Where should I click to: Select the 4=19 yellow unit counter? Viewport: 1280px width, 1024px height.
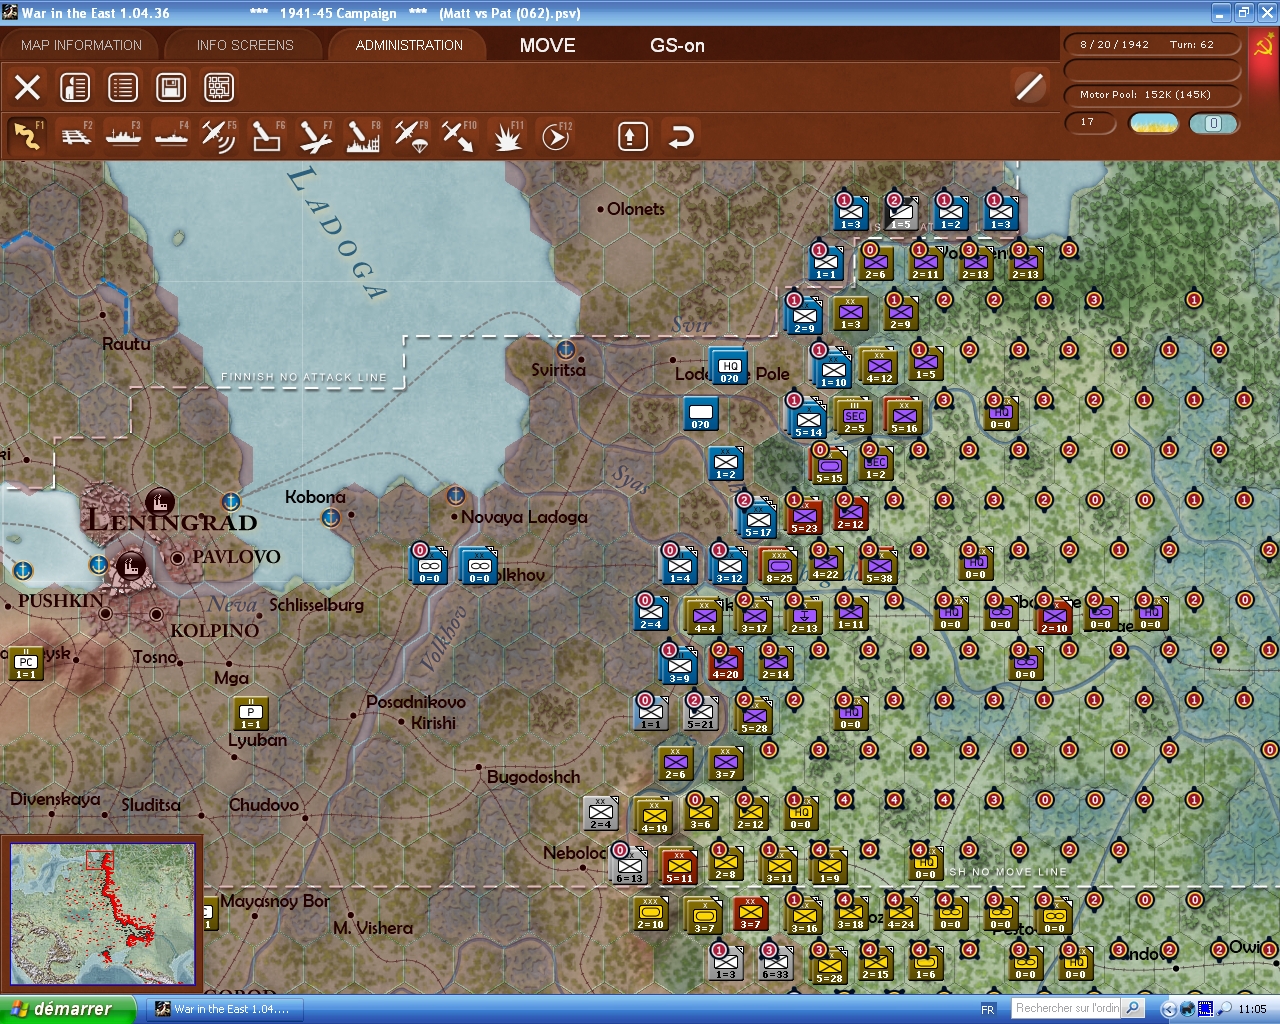[x=653, y=817]
